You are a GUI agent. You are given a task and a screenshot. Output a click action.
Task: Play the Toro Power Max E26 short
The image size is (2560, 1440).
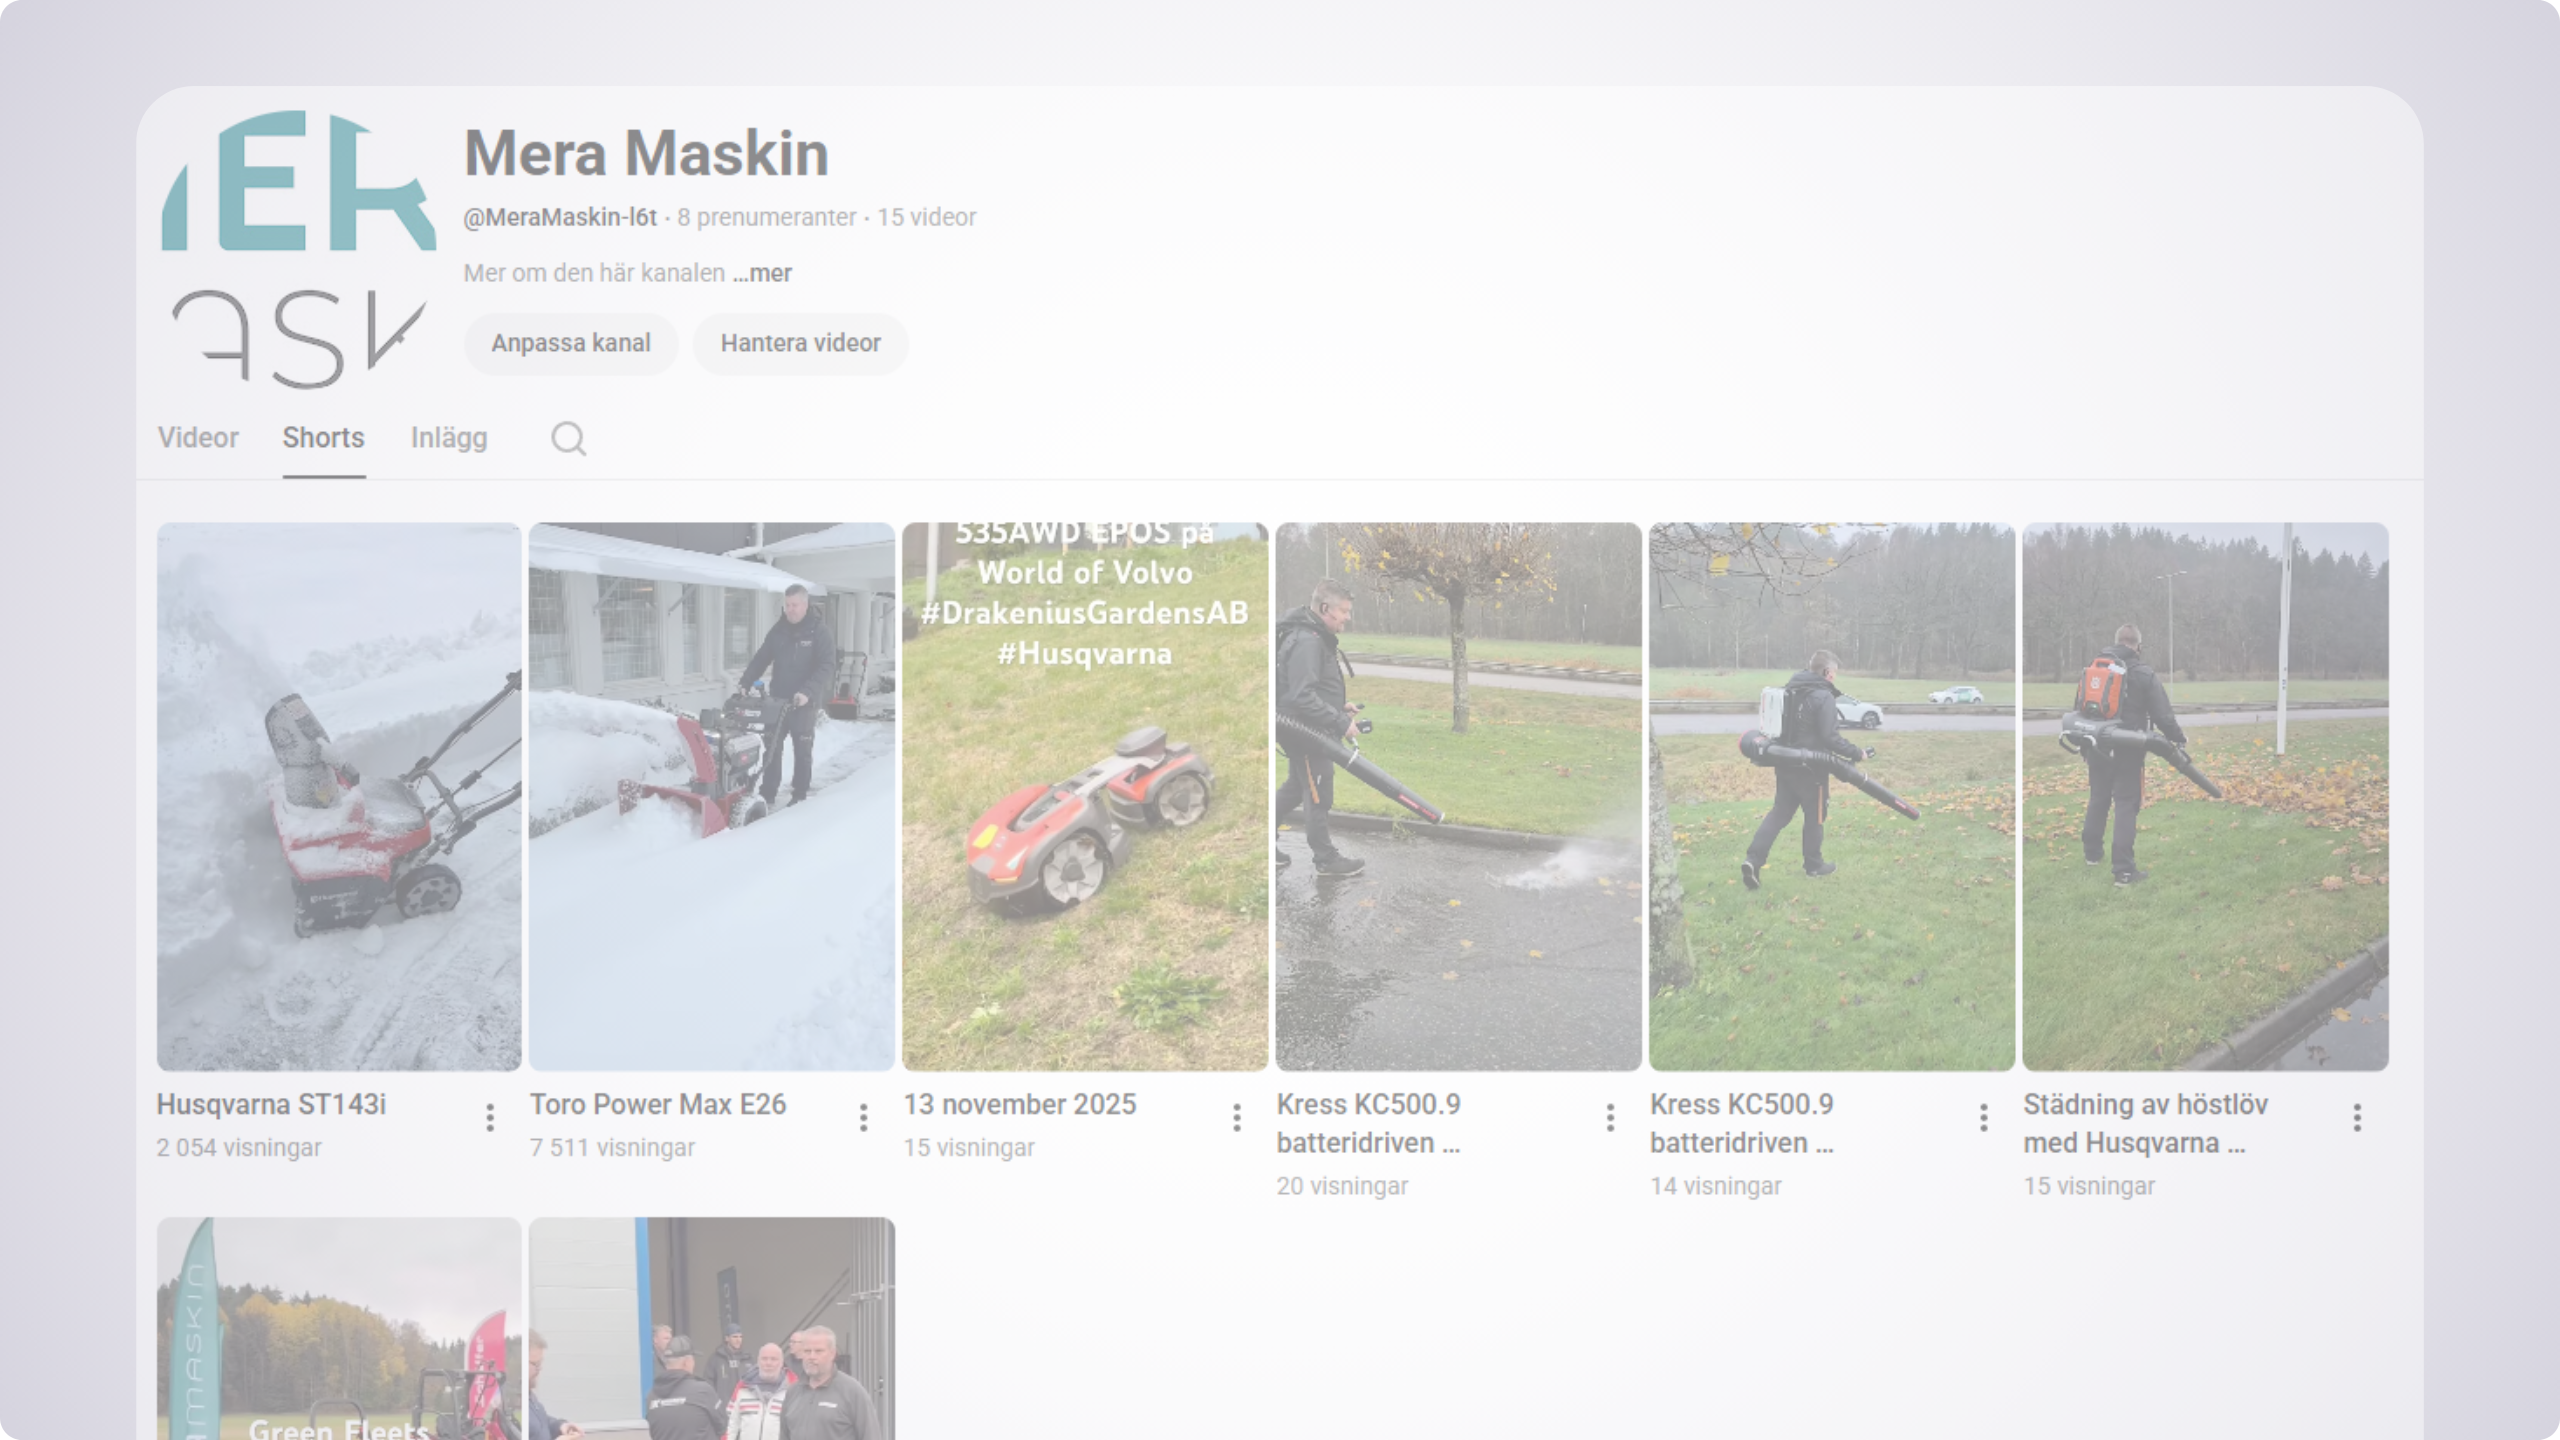pyautogui.click(x=712, y=796)
